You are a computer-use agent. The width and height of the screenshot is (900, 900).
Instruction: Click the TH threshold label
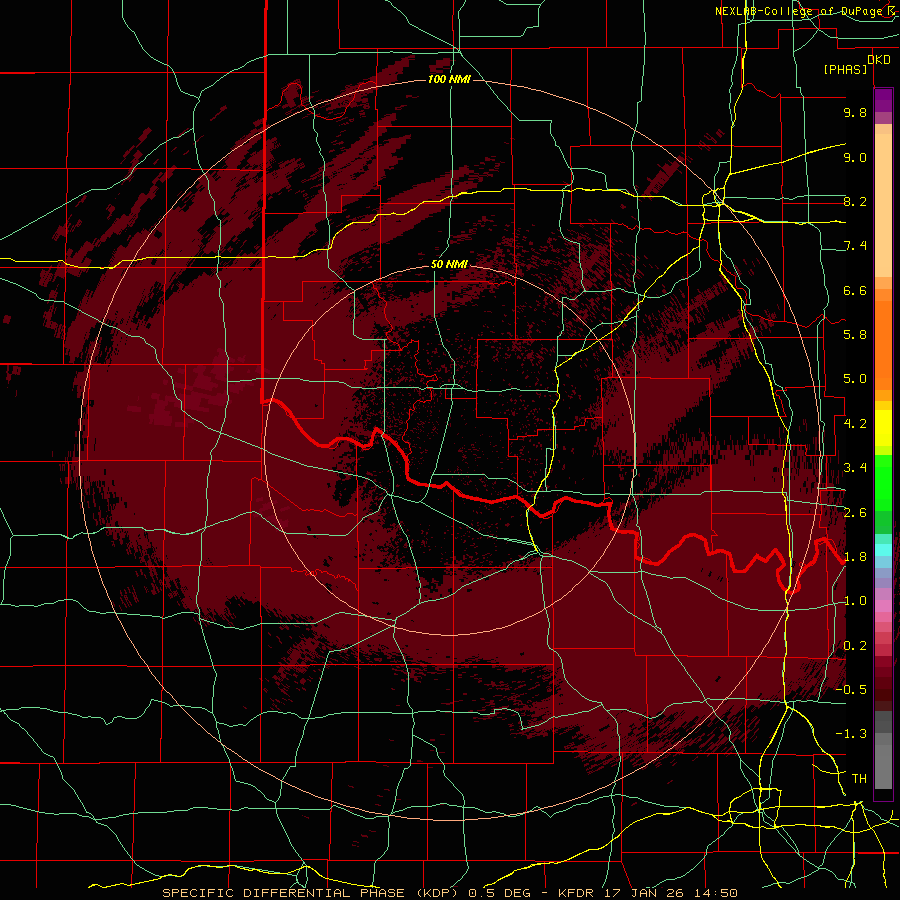[x=859, y=779]
